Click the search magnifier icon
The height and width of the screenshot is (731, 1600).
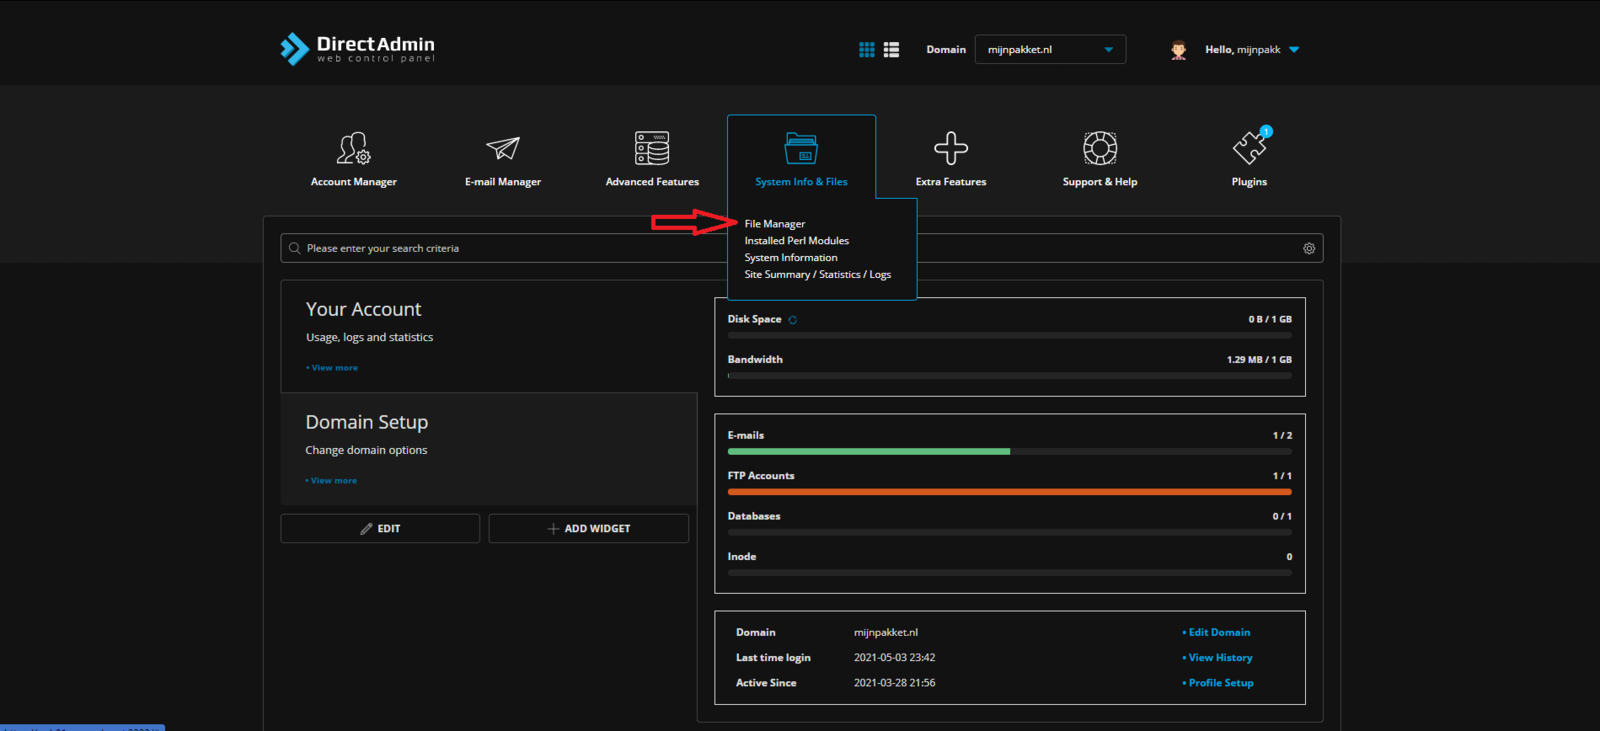click(x=294, y=248)
